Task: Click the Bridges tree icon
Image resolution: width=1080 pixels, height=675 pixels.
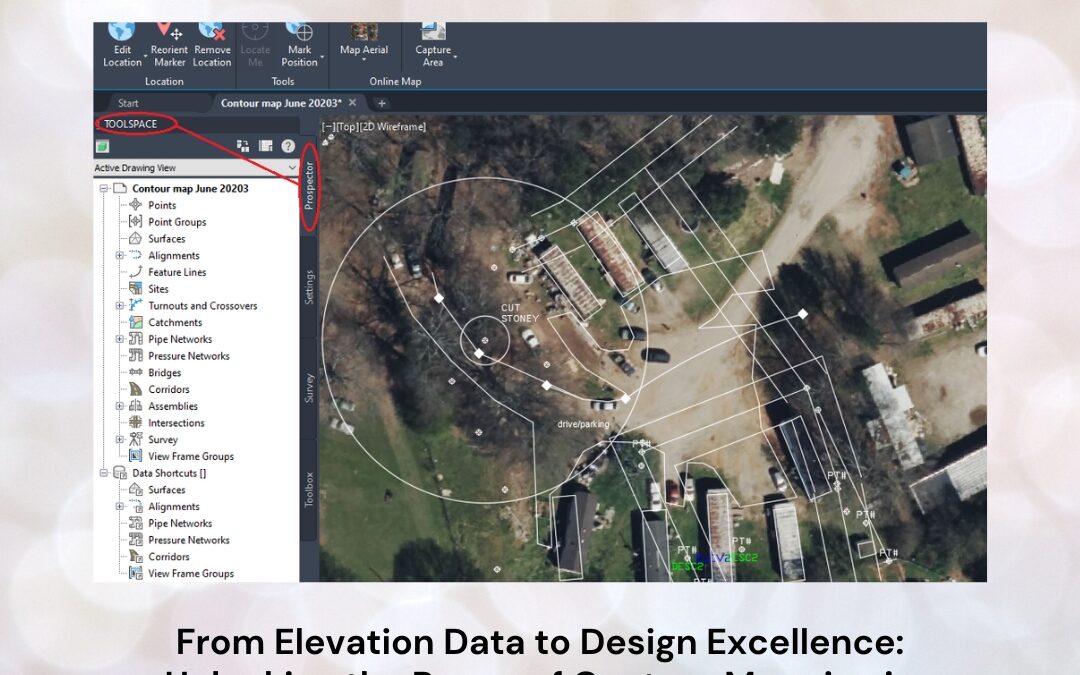Action: (x=136, y=372)
